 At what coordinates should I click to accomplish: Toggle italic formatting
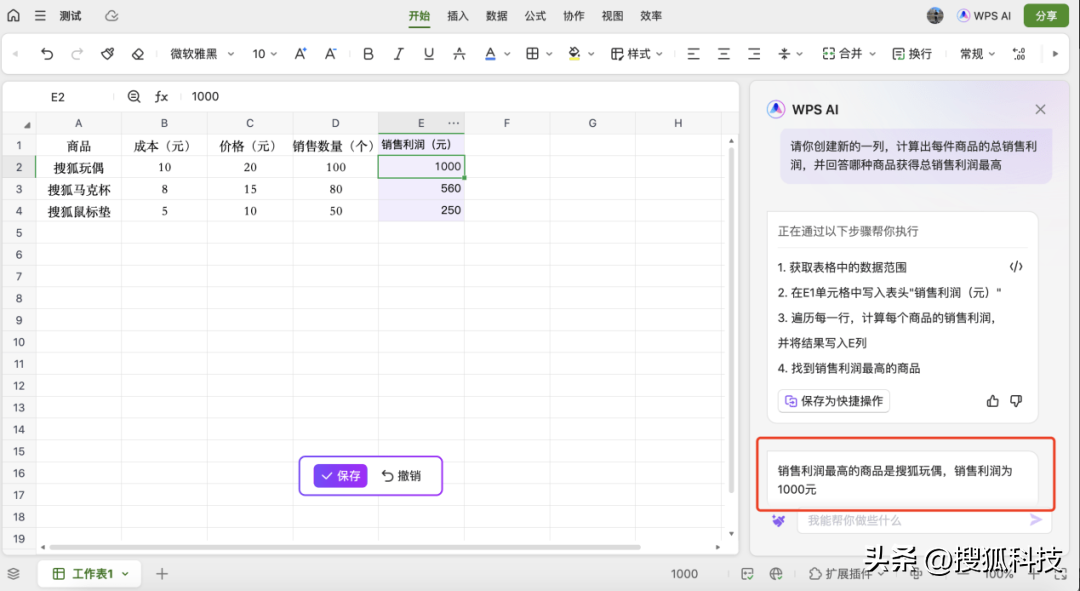pyautogui.click(x=399, y=54)
